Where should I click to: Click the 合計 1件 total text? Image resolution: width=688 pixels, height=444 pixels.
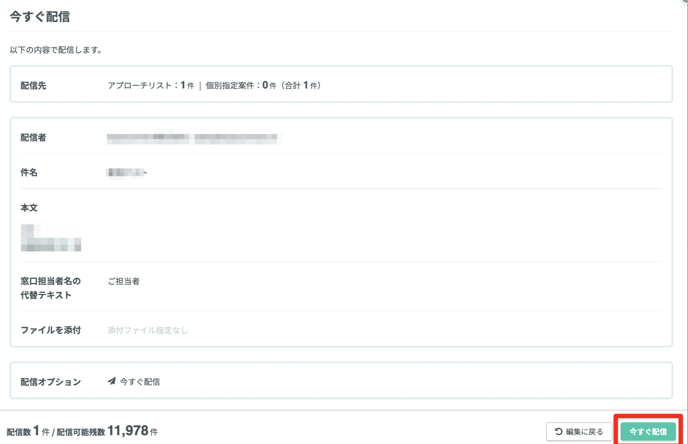pos(301,86)
